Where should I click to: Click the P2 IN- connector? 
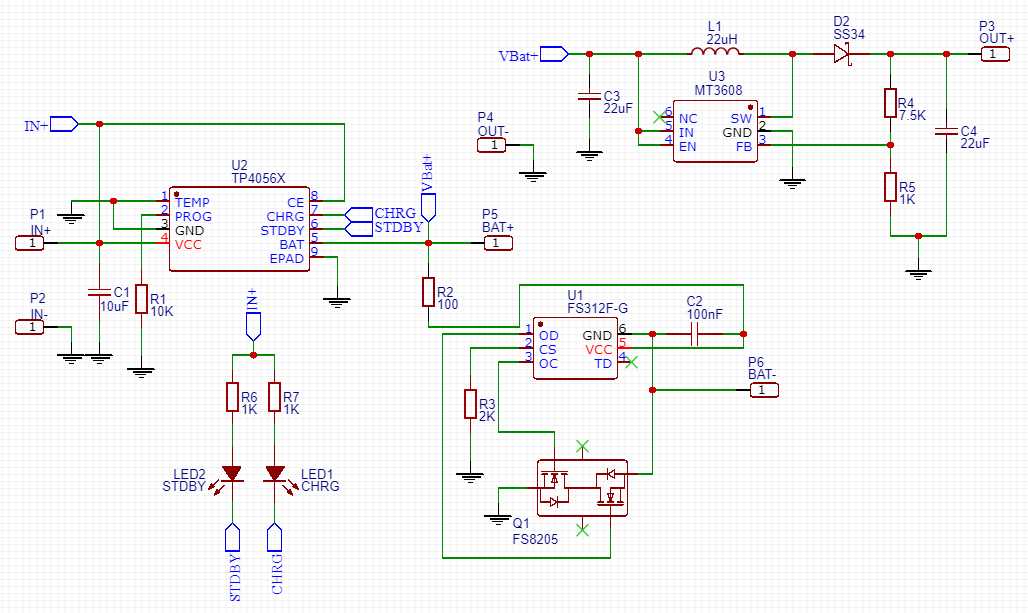30,327
